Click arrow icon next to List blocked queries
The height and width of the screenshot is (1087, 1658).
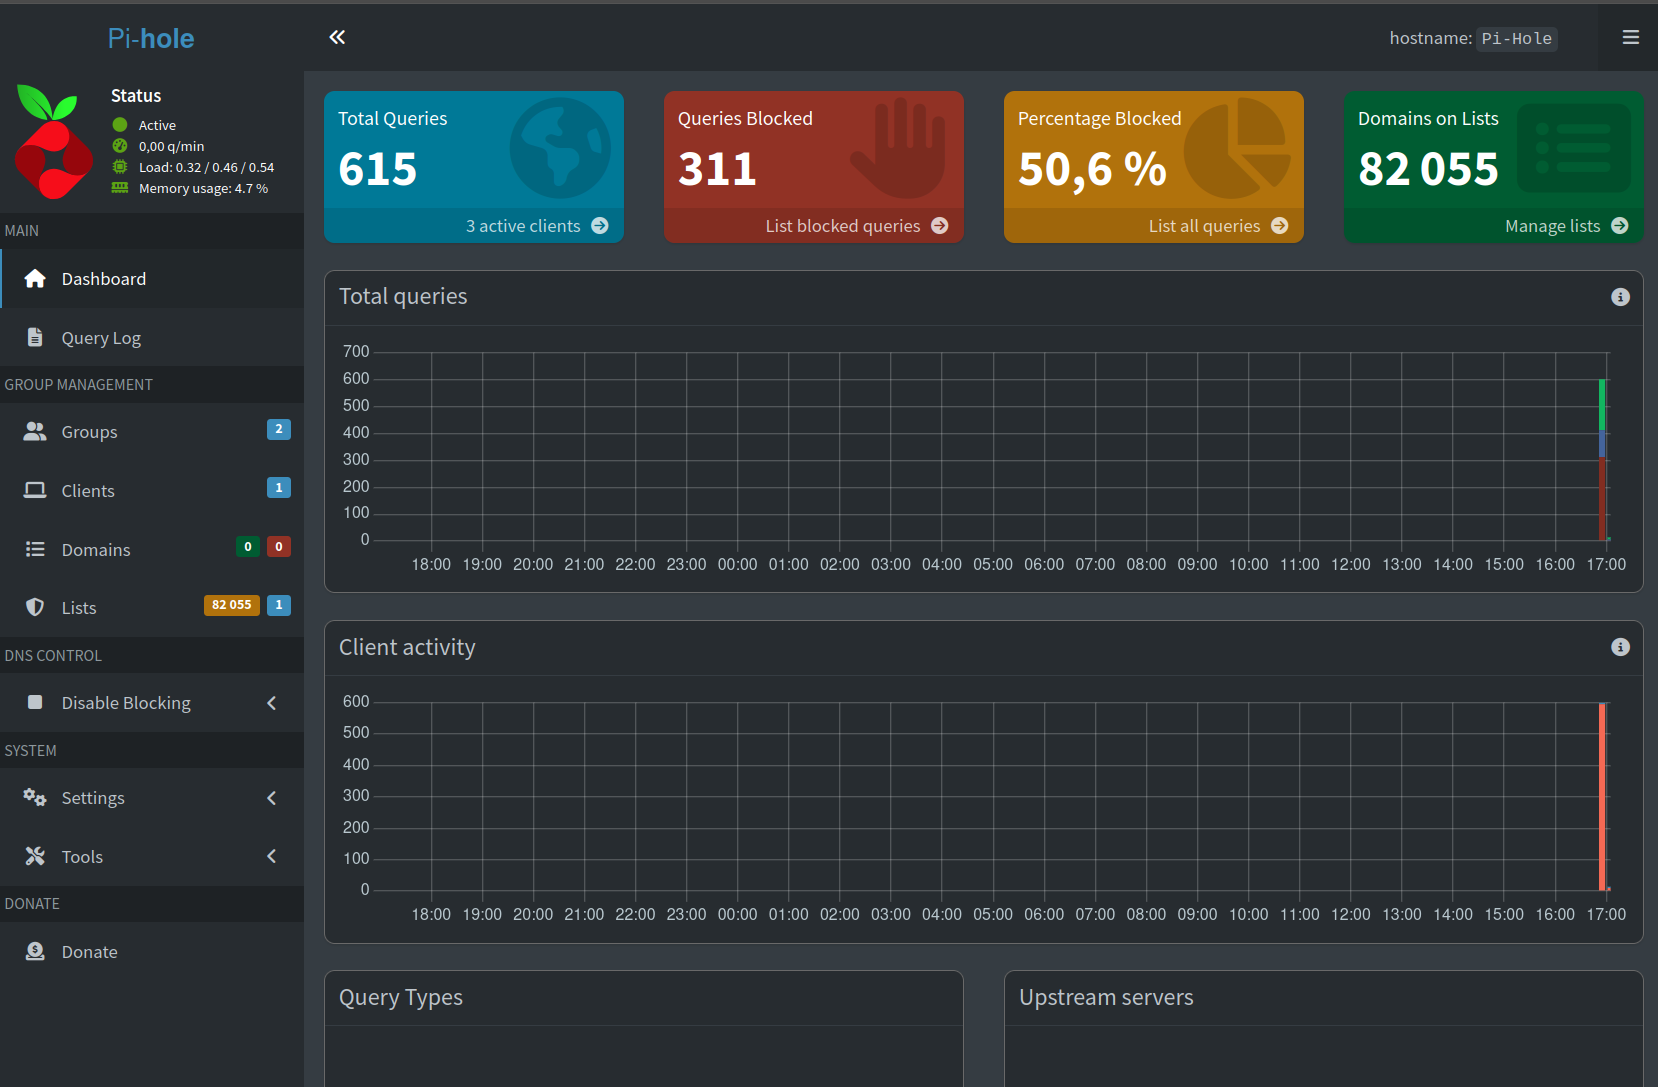[x=940, y=226]
